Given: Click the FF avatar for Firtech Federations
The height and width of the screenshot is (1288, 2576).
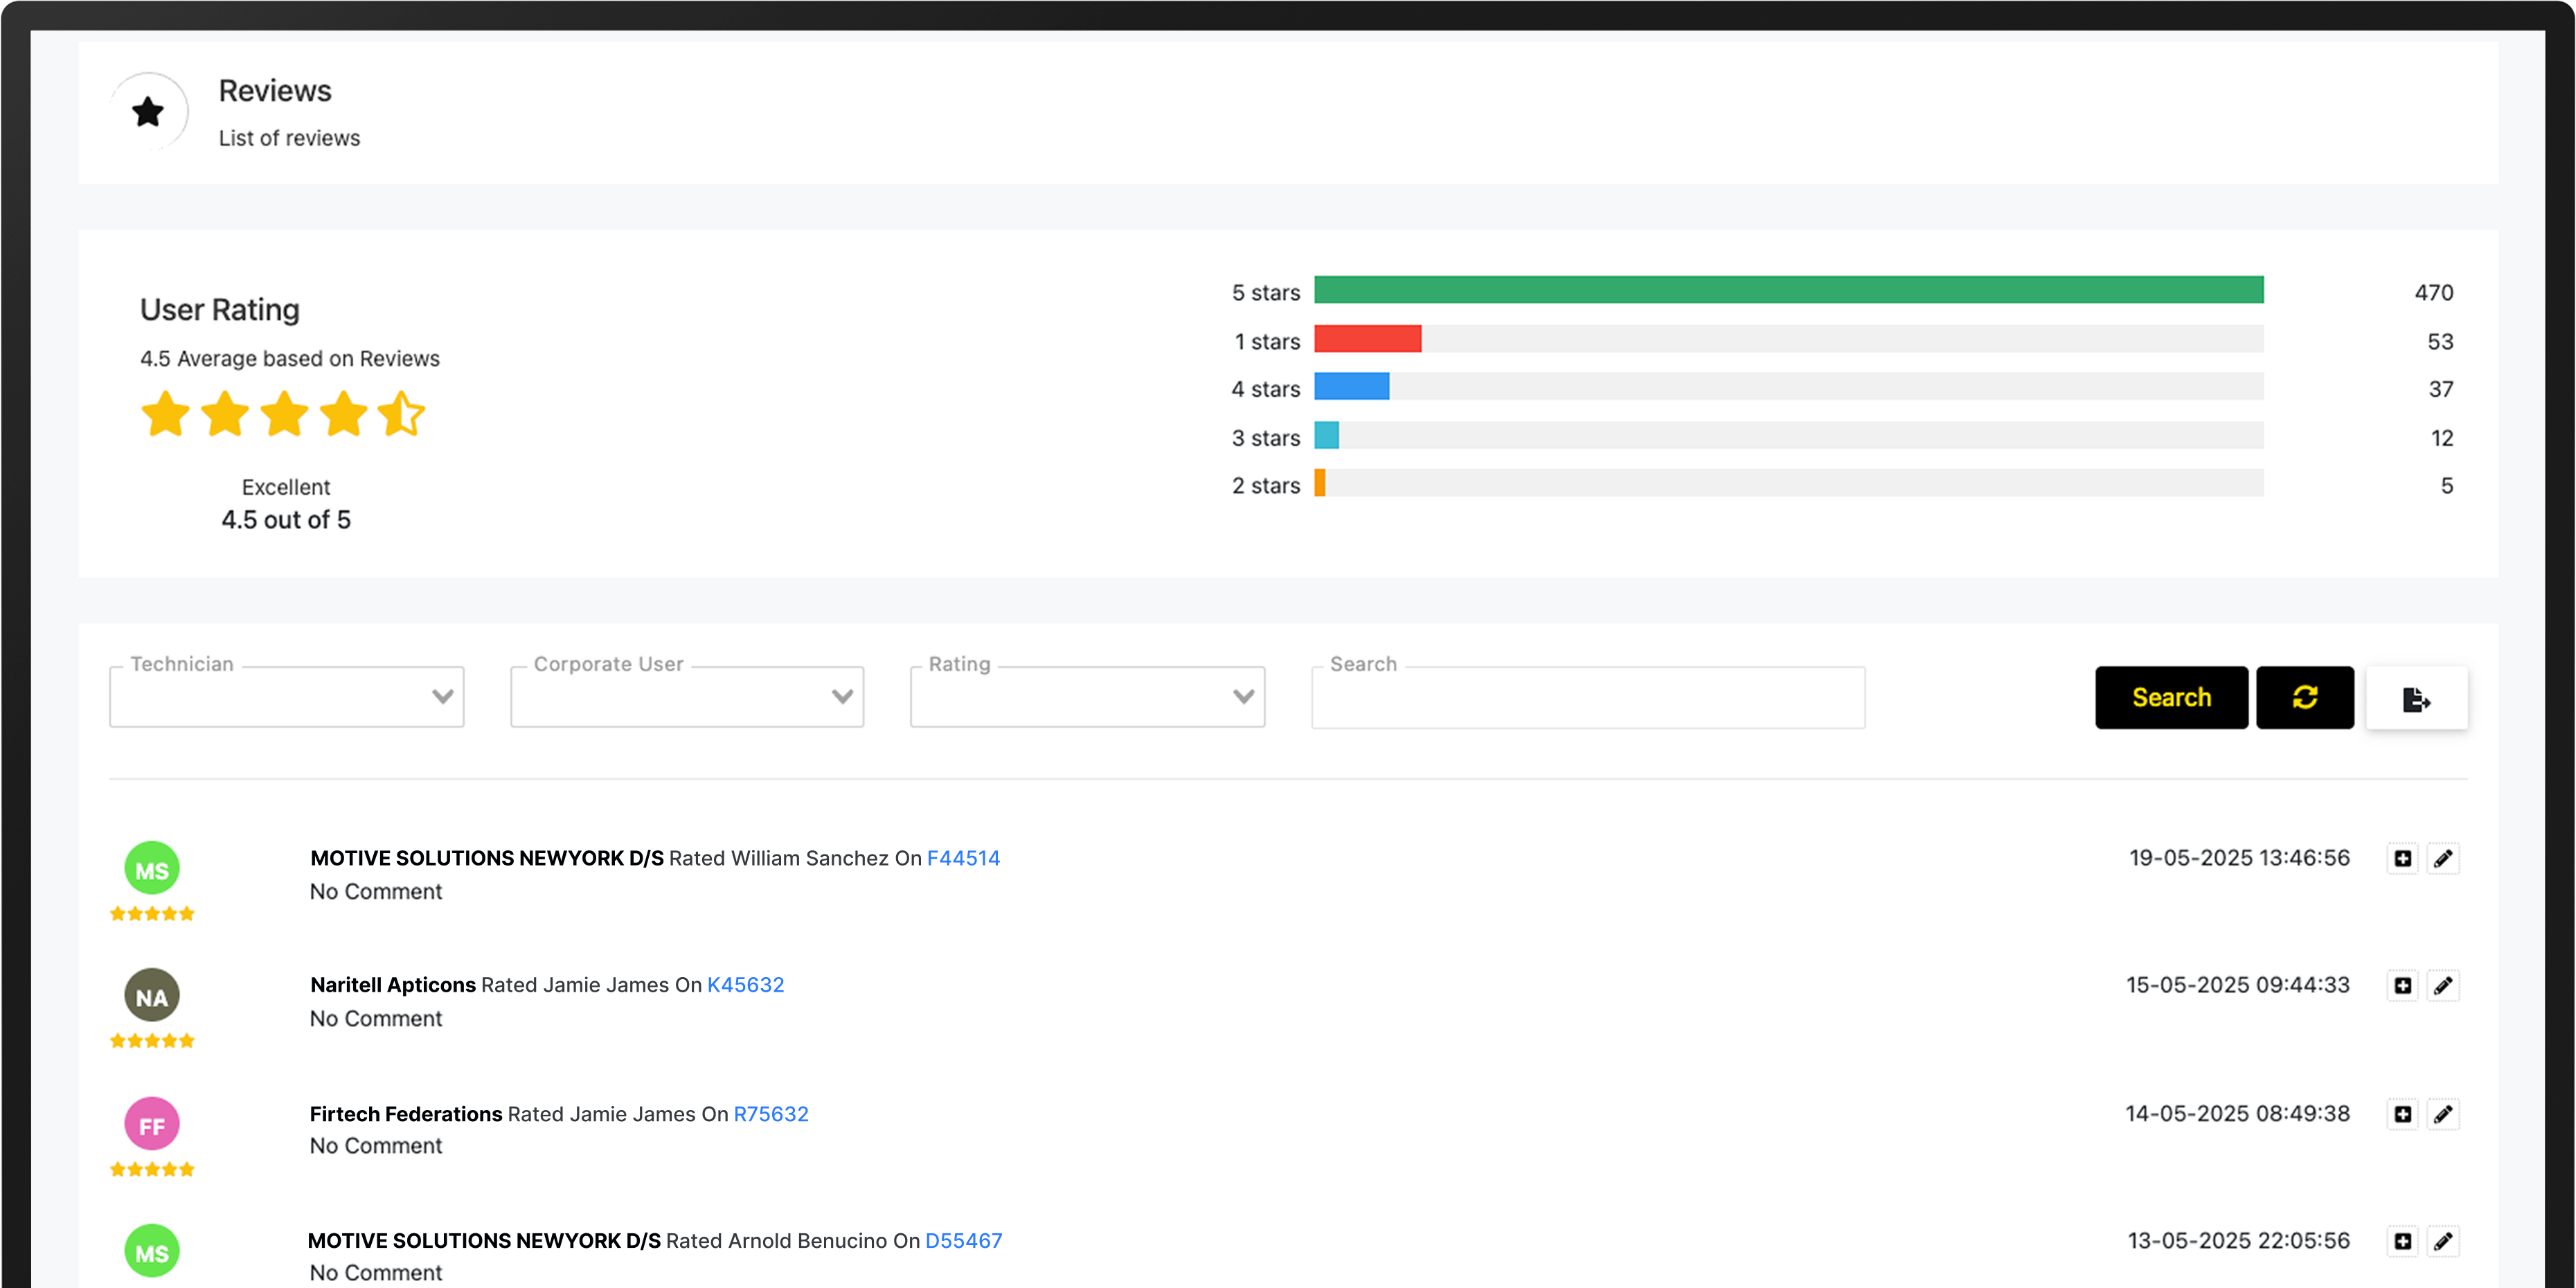Looking at the screenshot, I should pyautogui.click(x=152, y=1125).
